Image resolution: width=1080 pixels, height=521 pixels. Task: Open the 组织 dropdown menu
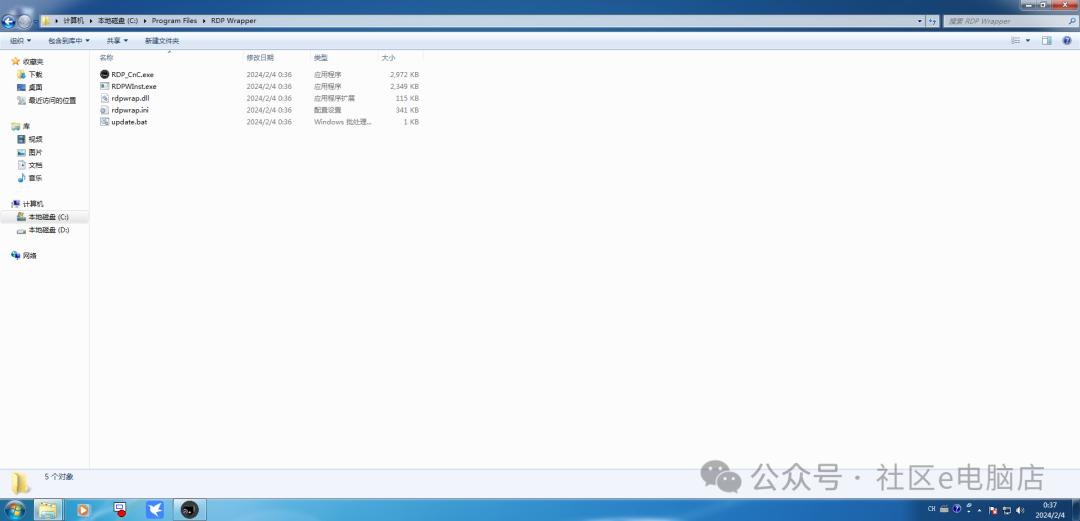20,41
